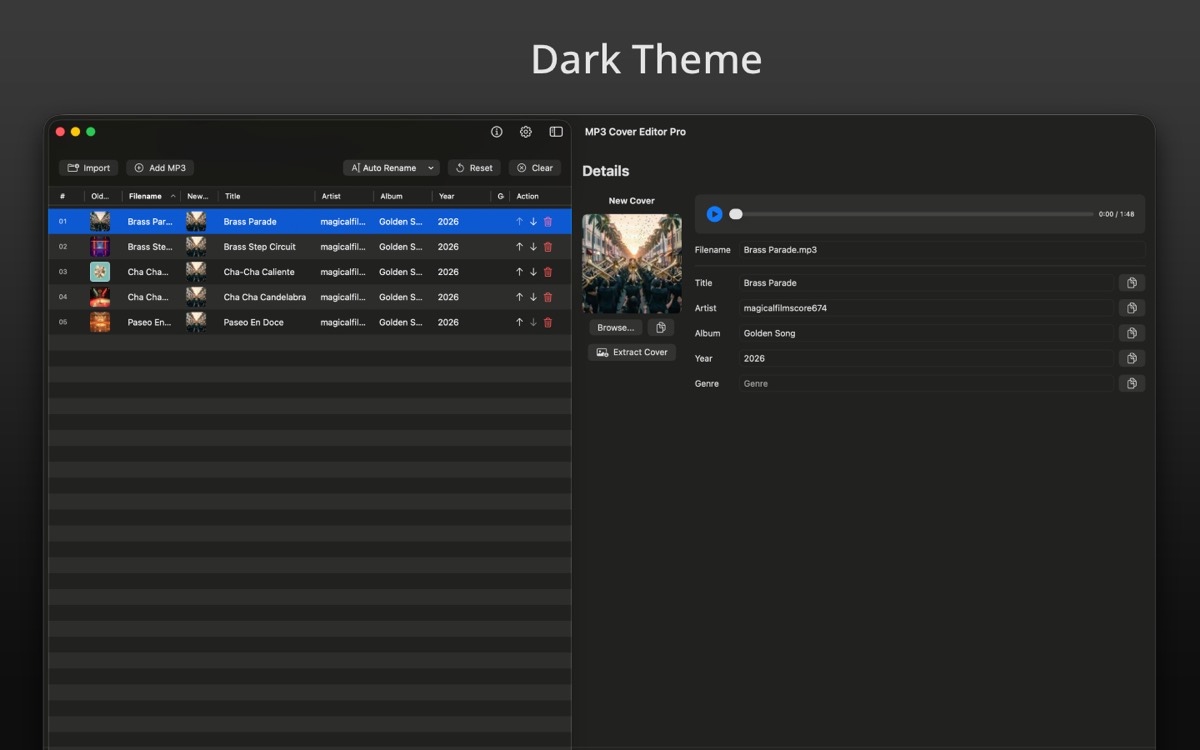Delete the Cha-Cha Caliente row
This screenshot has width=1200, height=750.
click(x=548, y=272)
